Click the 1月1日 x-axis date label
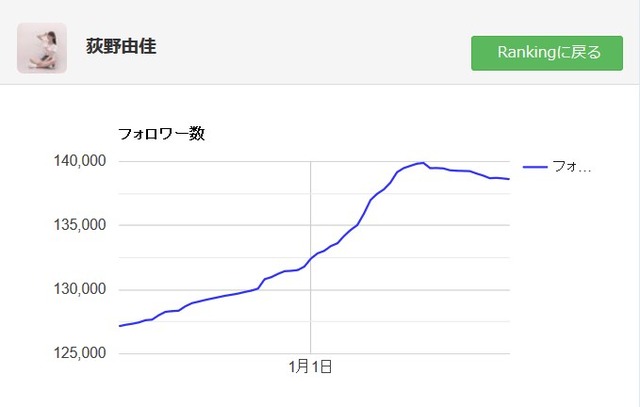640x407 pixels. click(x=310, y=367)
